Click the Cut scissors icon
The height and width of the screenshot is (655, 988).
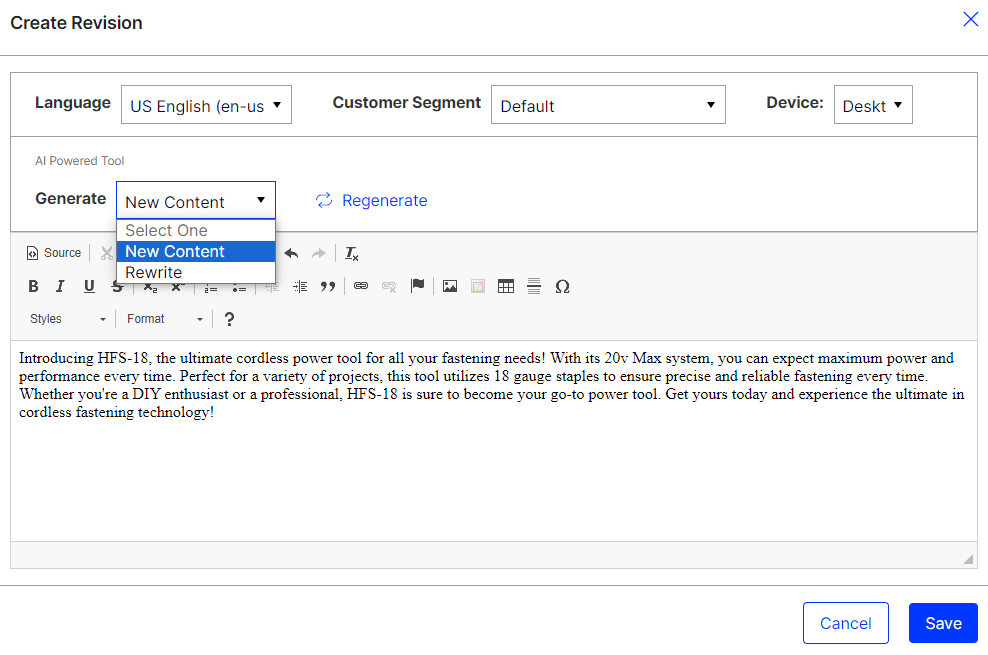coord(106,253)
